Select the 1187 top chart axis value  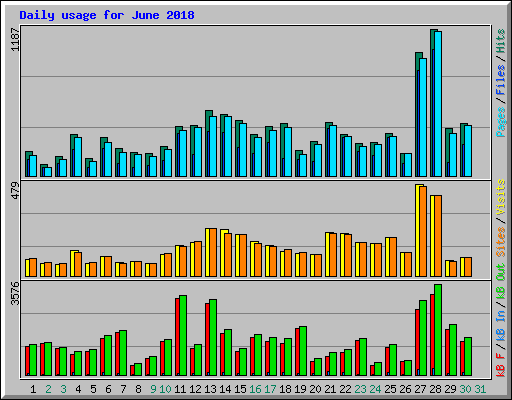click(x=15, y=40)
